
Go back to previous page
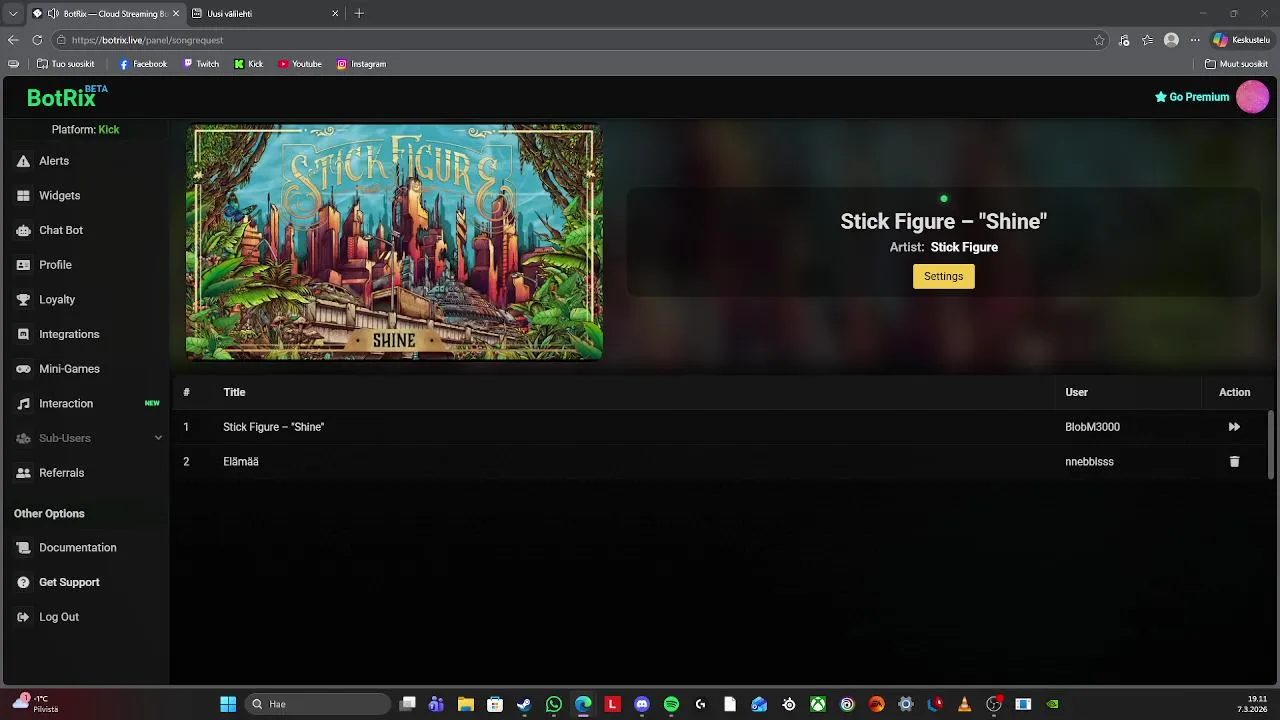(x=13, y=40)
